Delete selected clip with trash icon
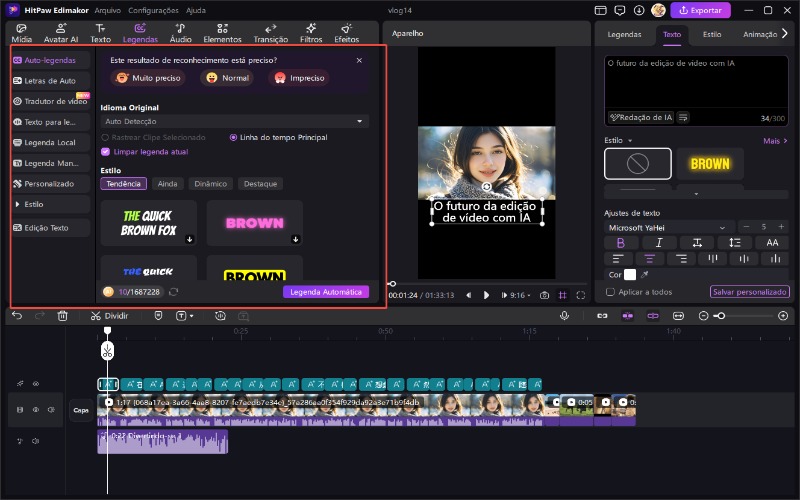Screen dimensions: 800x500 click(x=63, y=316)
